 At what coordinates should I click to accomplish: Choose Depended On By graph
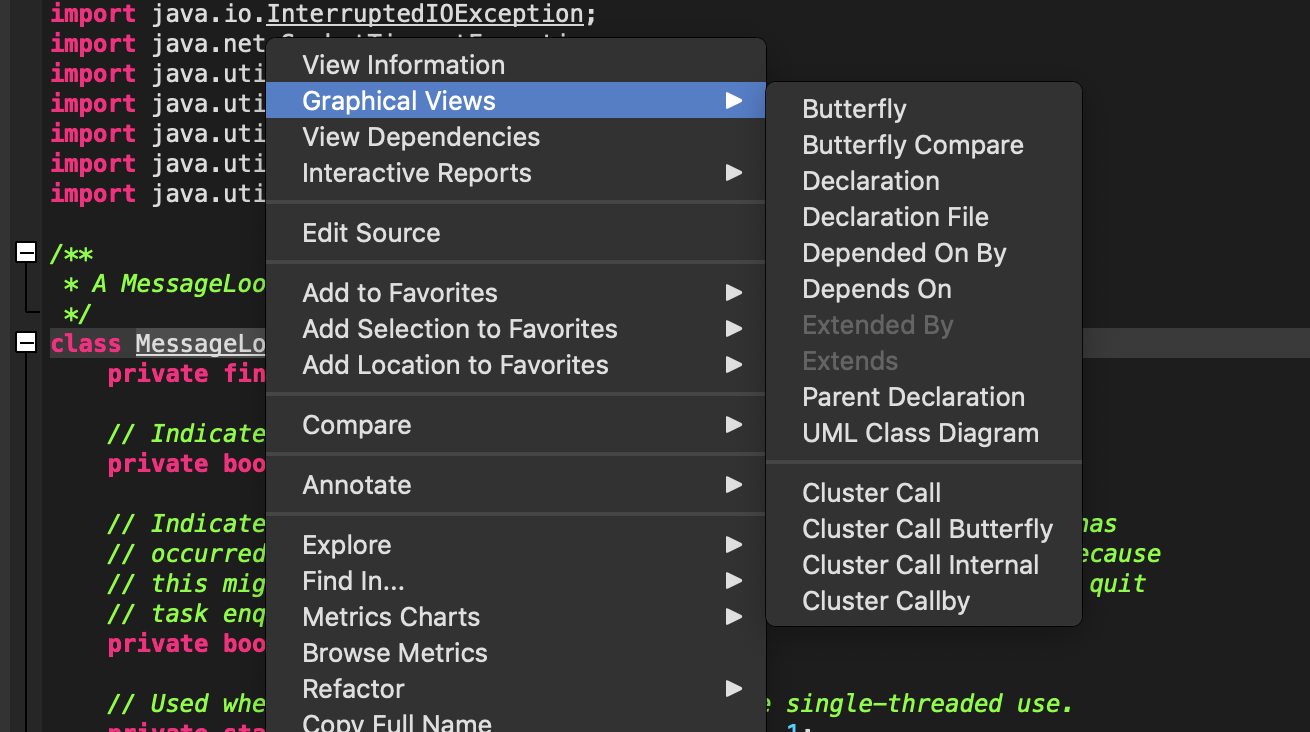(x=904, y=253)
